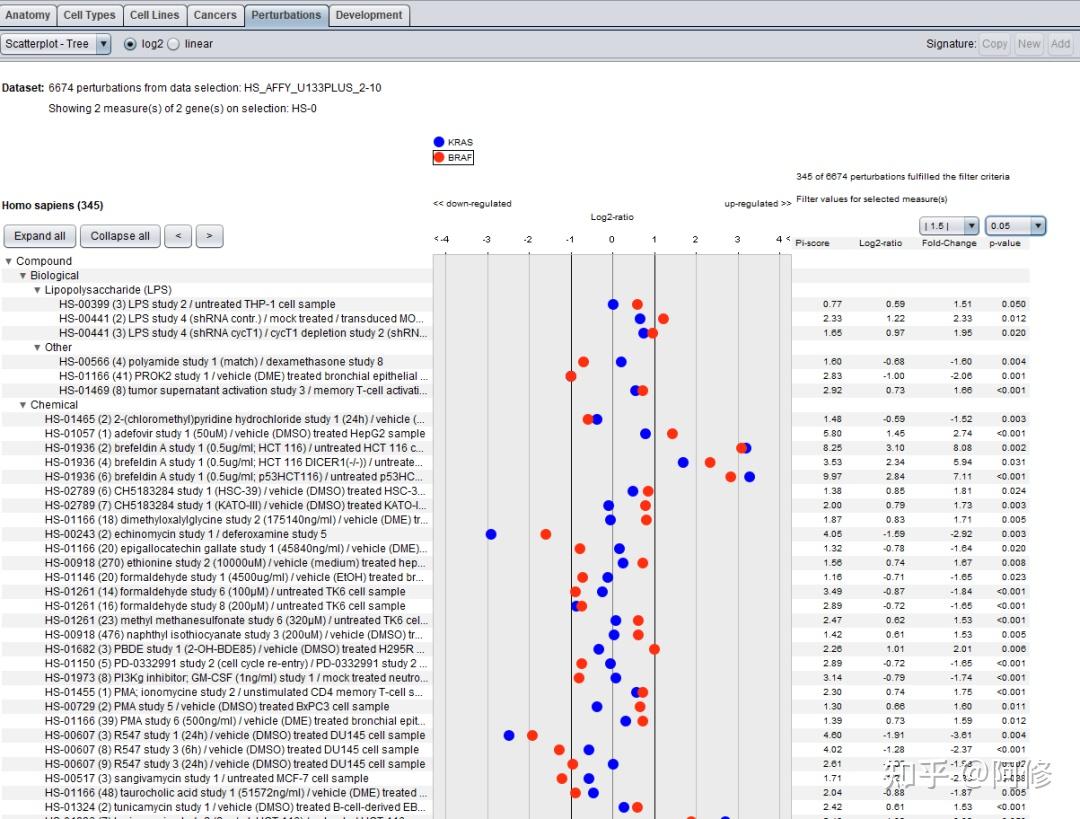Collapse the Lipopolysaccharide (LPS) node
1080x819 pixels.
click(37, 290)
